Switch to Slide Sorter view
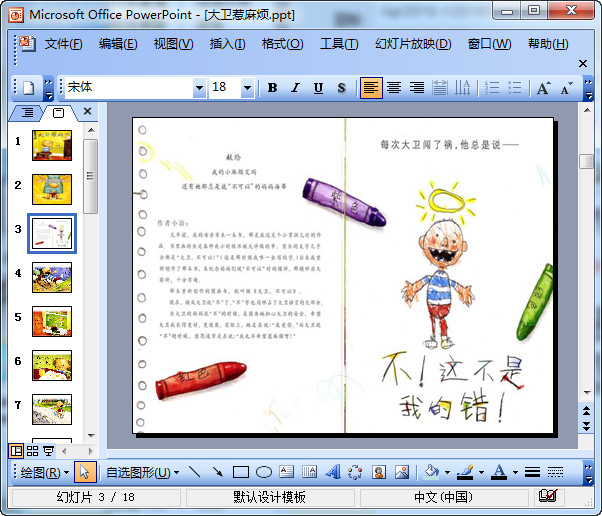 click(32, 451)
